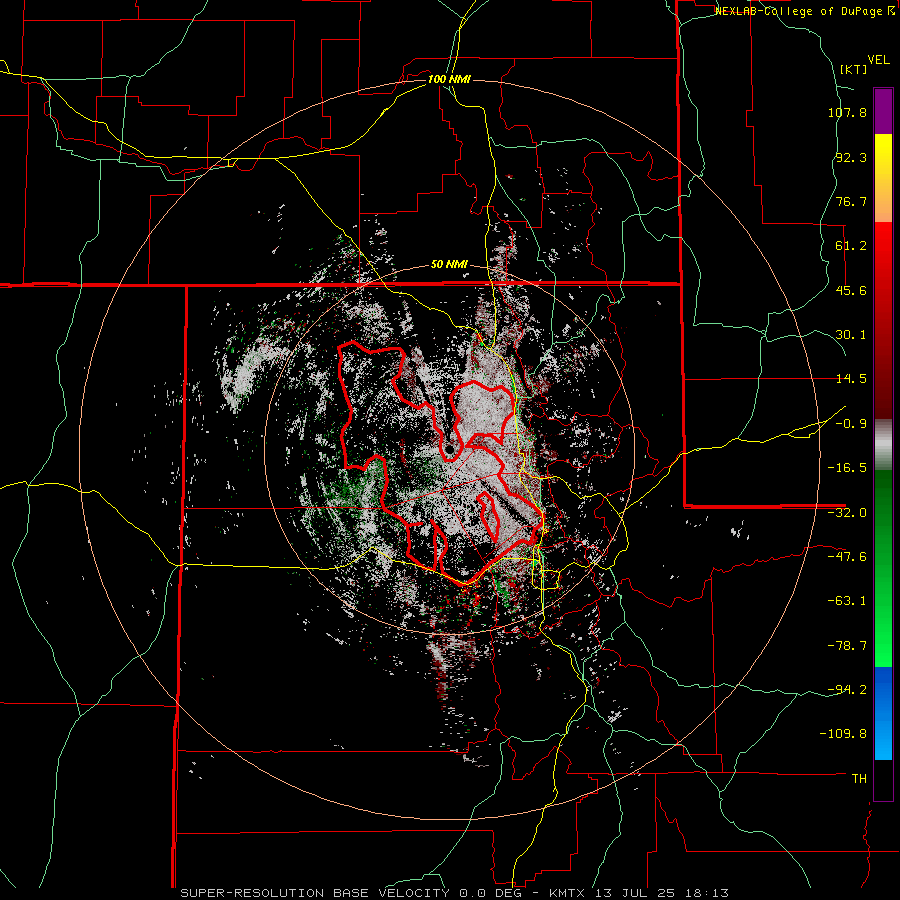Viewport: 900px width, 900px height.
Task: Click the dark green segment of the color bar
Action: (883, 505)
